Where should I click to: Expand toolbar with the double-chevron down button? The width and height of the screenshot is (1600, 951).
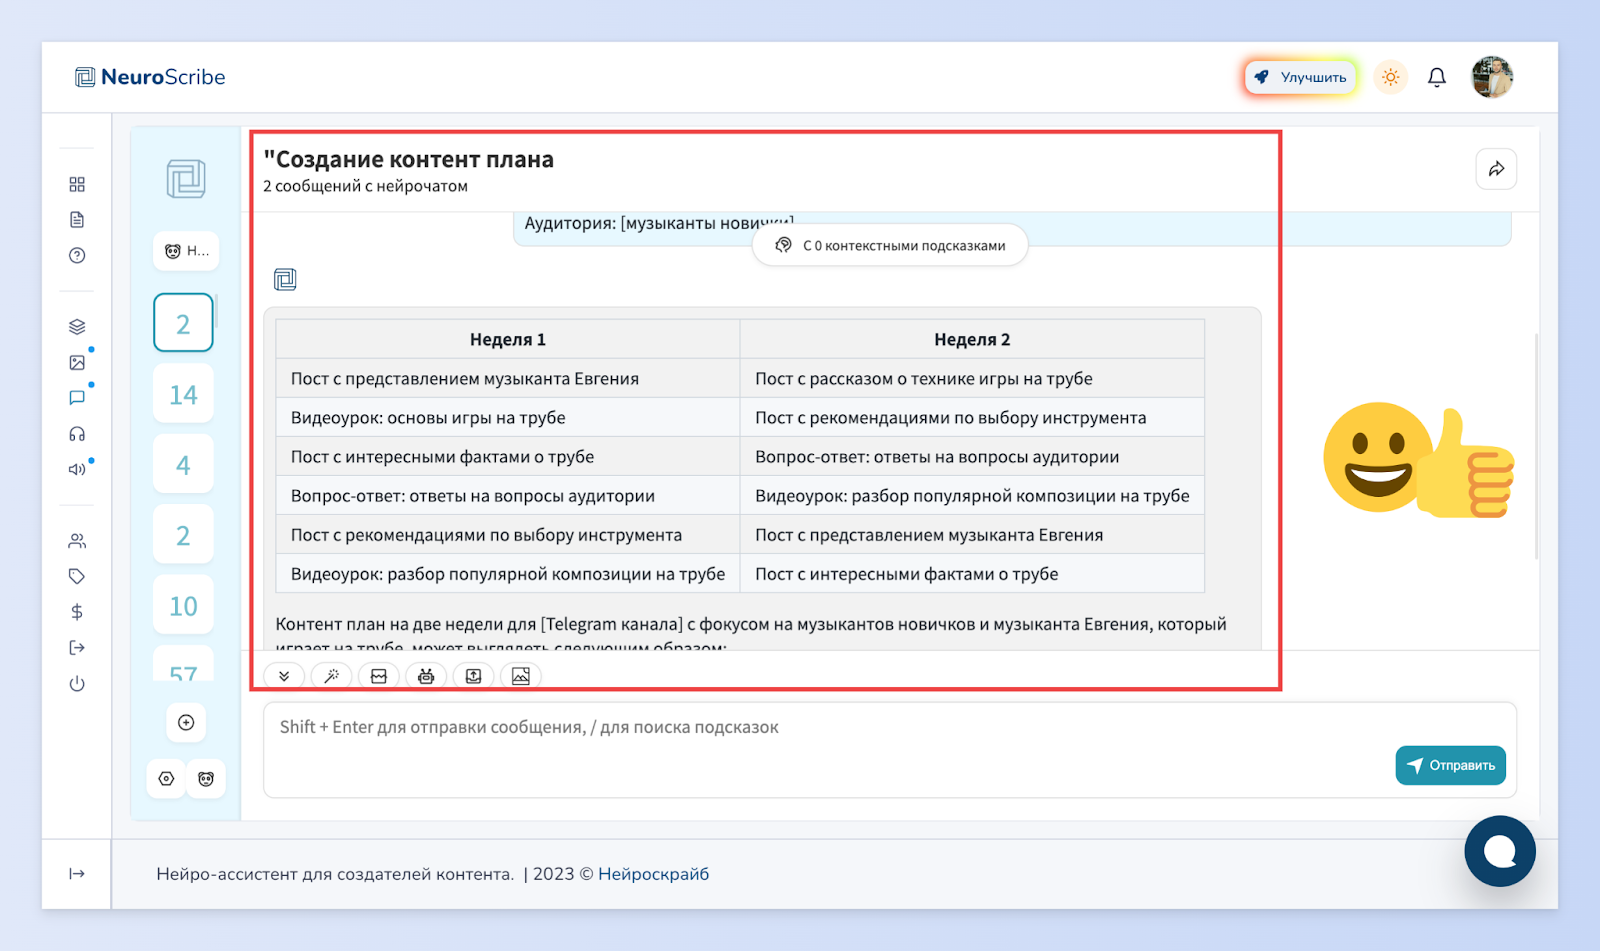coord(284,676)
